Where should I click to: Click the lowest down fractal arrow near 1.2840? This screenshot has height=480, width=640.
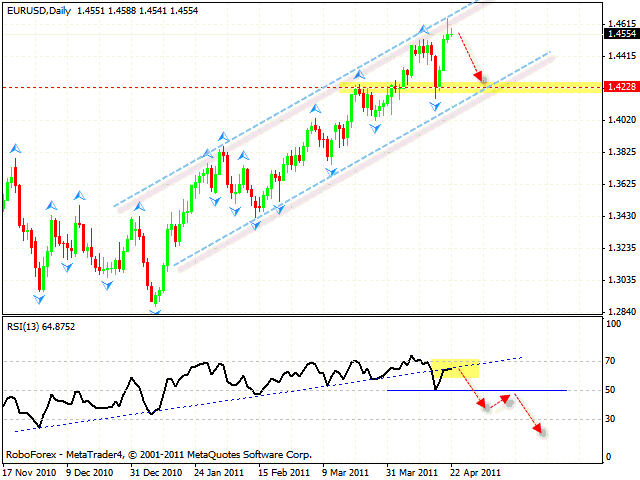point(155,312)
